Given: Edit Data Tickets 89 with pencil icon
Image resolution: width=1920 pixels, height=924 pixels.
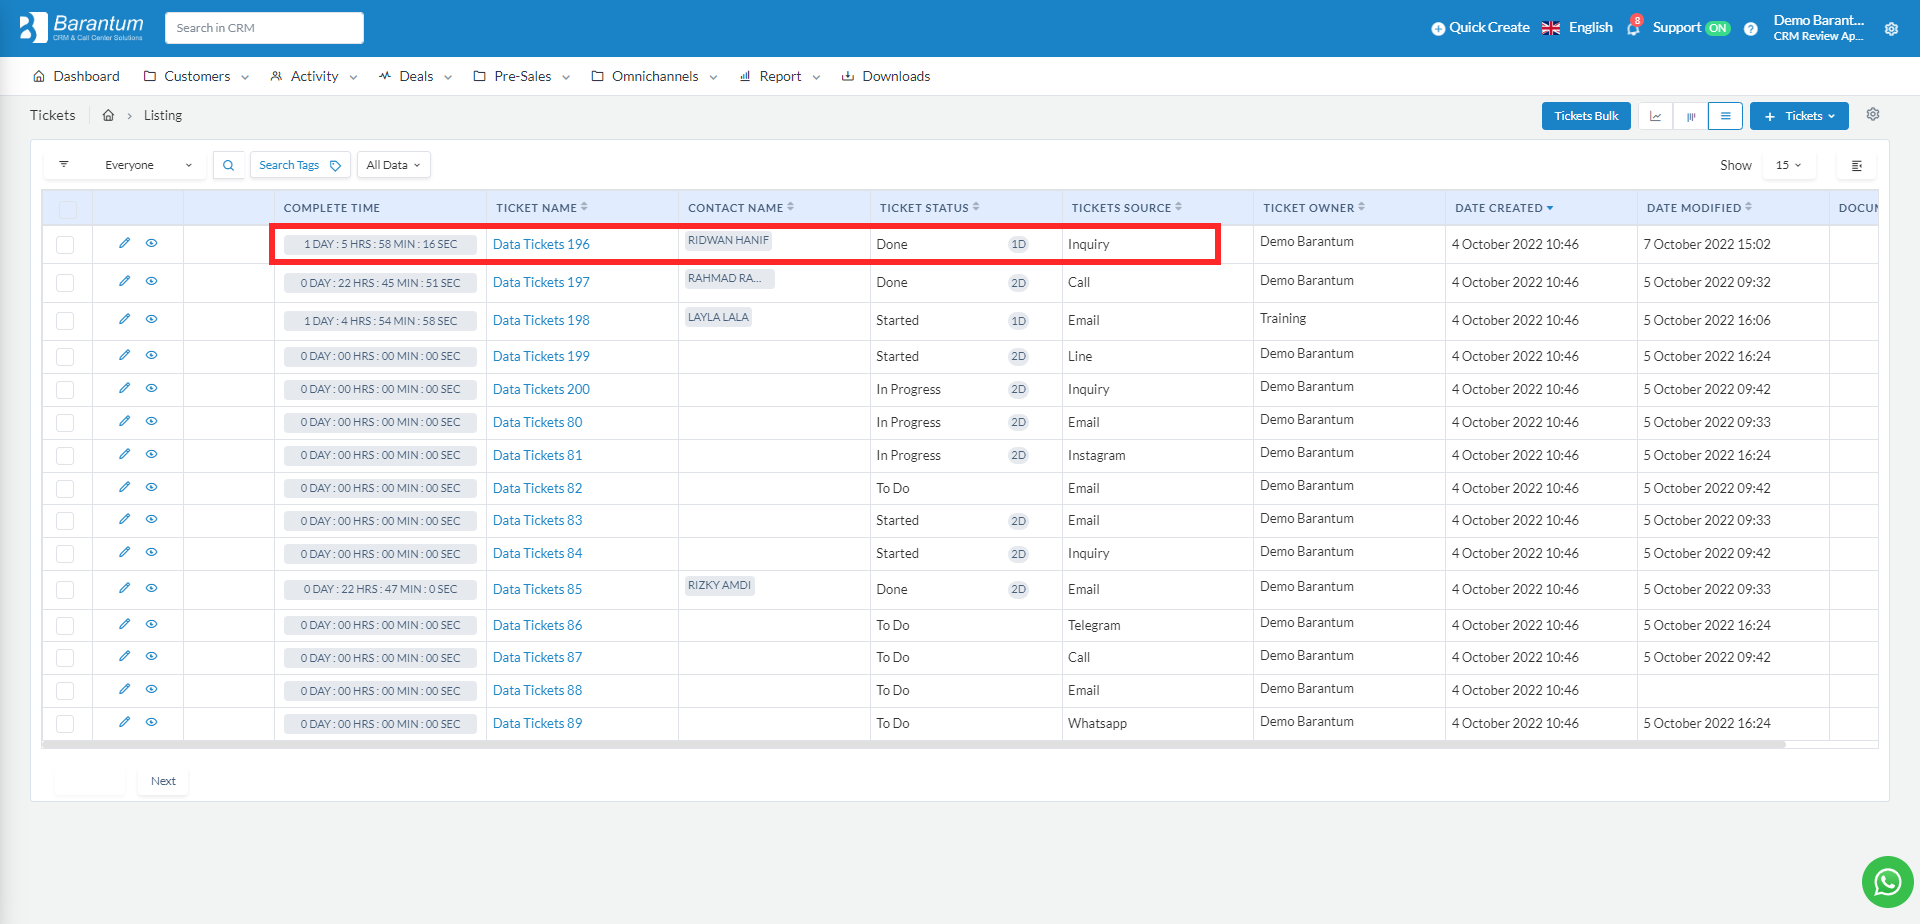Looking at the screenshot, I should pyautogui.click(x=125, y=722).
